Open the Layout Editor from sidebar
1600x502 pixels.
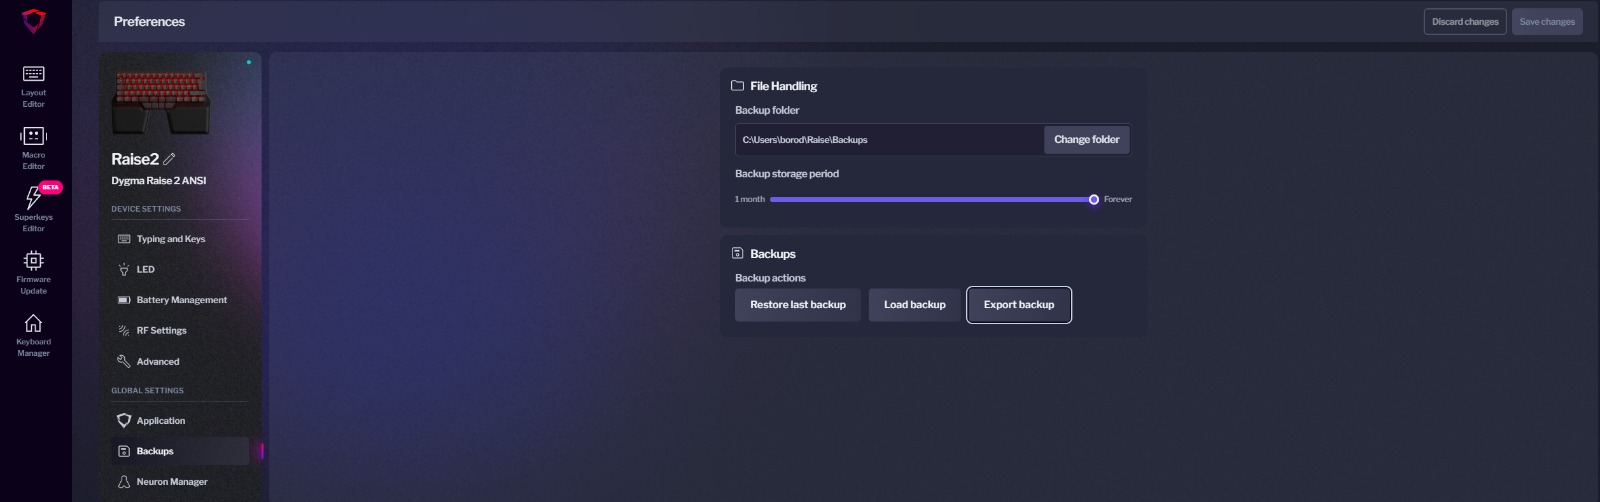pyautogui.click(x=33, y=86)
